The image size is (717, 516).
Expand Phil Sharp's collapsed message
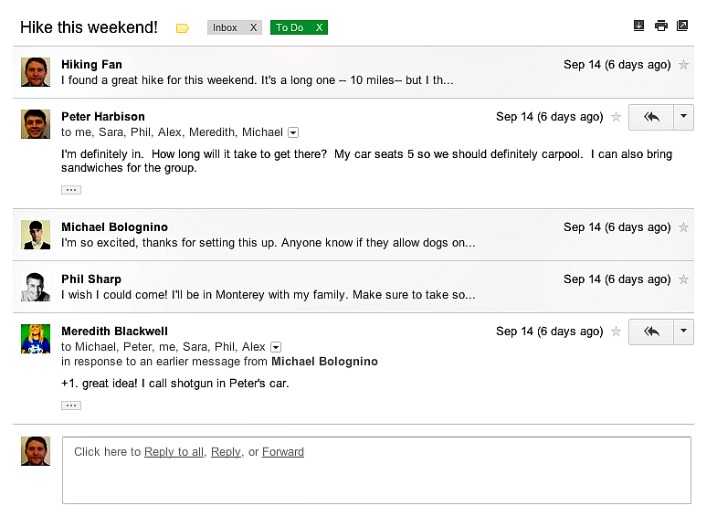[353, 287]
